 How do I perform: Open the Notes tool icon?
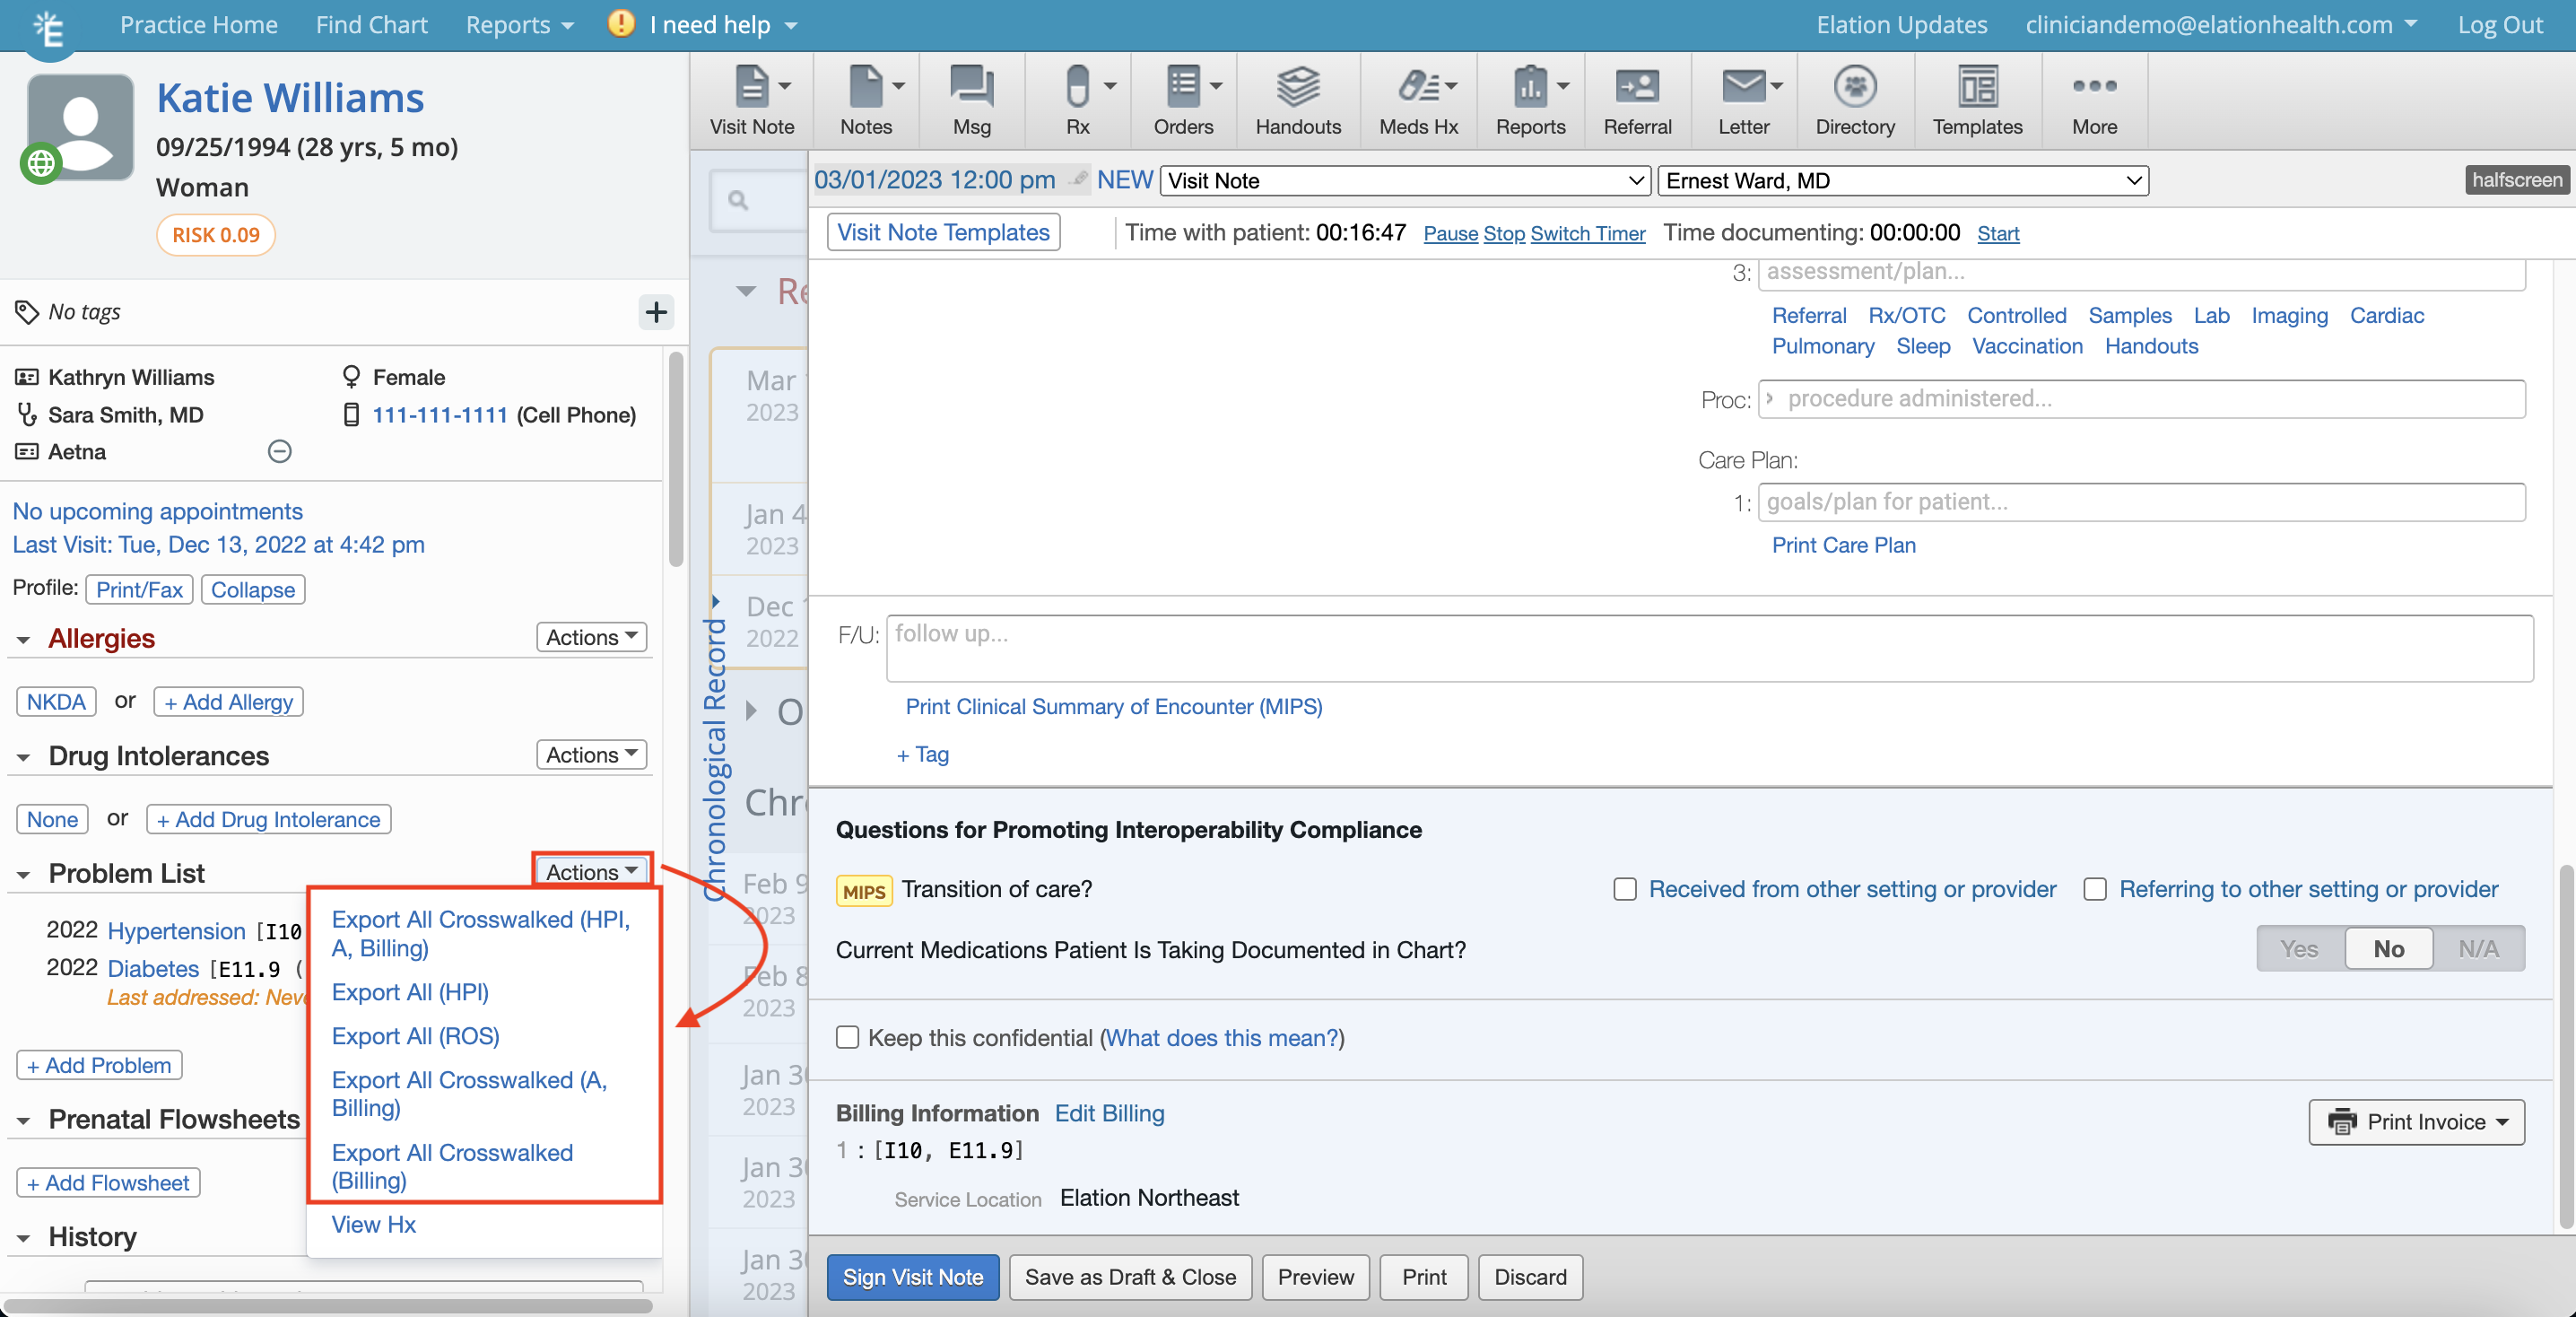pos(864,98)
